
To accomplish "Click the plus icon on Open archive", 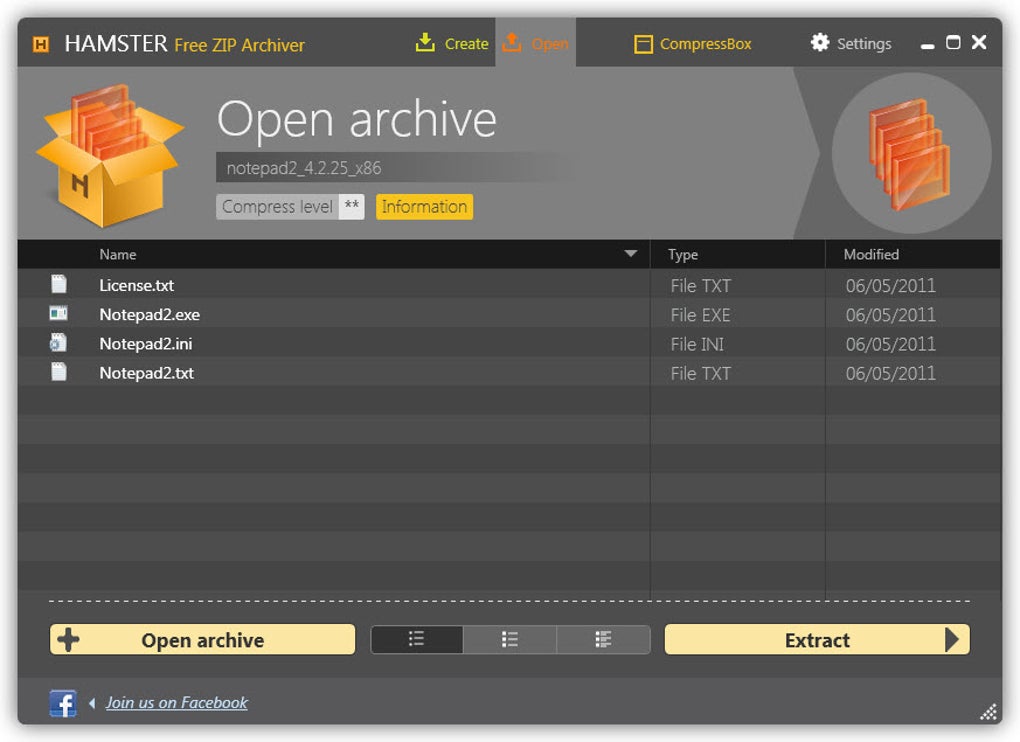I will tap(68, 640).
